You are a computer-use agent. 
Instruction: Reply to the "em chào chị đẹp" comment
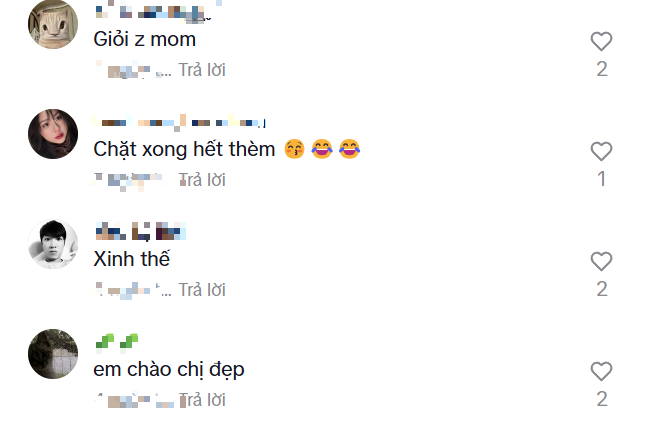click(202, 400)
